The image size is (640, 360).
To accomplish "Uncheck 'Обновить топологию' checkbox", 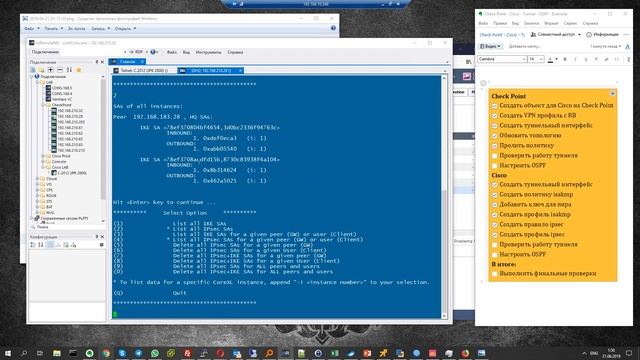I will (495, 136).
